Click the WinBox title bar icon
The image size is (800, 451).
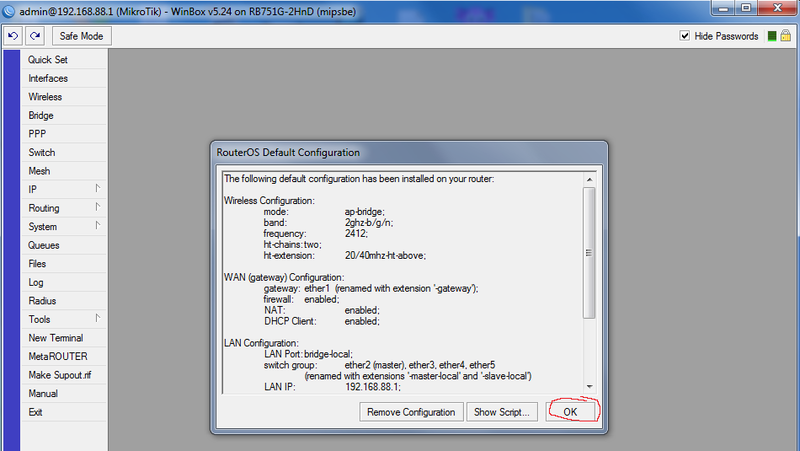pyautogui.click(x=9, y=11)
